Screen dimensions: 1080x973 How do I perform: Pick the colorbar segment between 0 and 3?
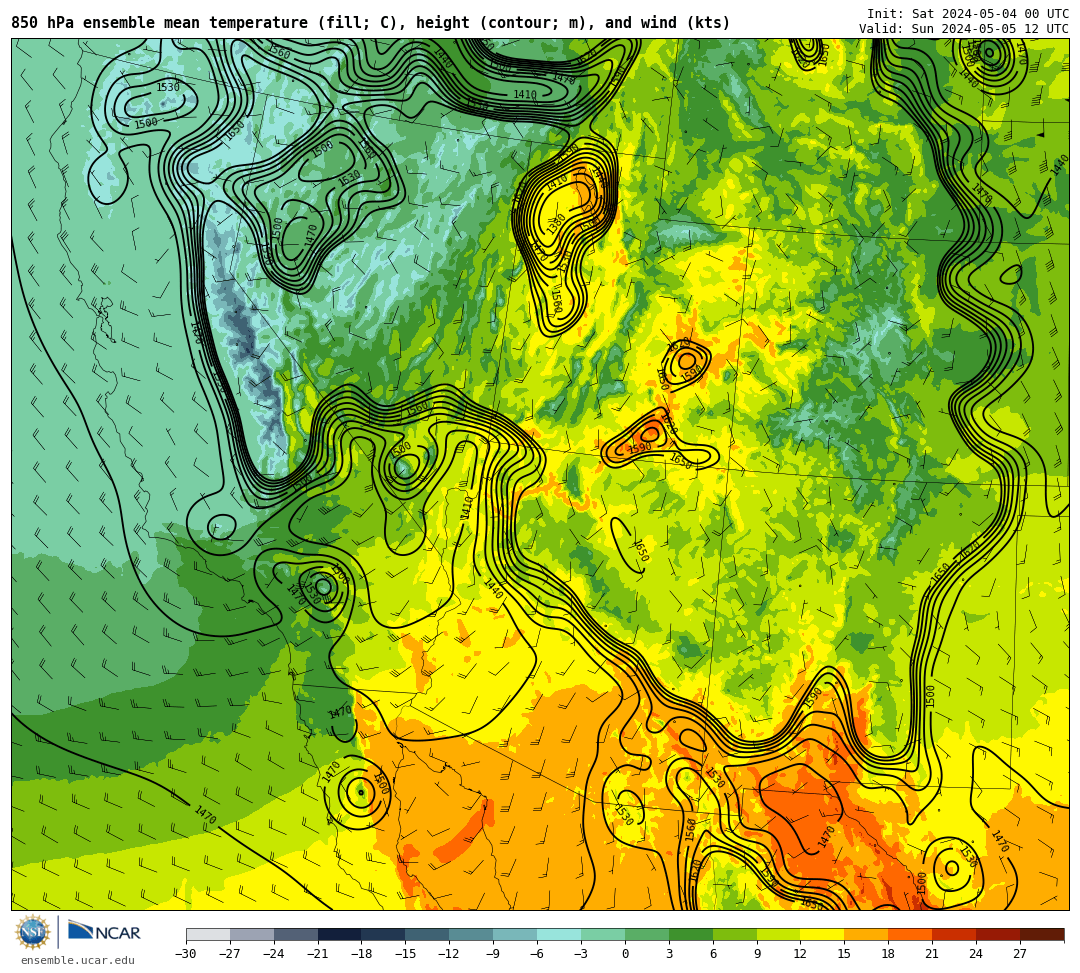pyautogui.click(x=647, y=934)
